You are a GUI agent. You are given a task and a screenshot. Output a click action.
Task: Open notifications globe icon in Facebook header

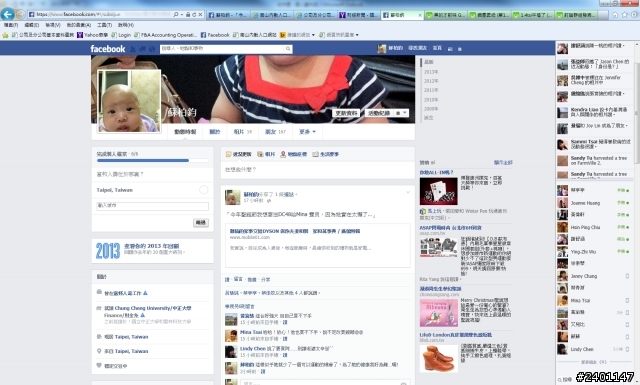pyautogui.click(x=152, y=49)
